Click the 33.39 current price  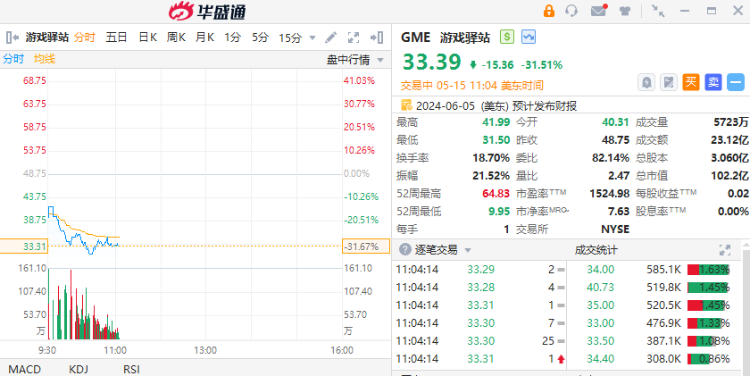coord(432,62)
